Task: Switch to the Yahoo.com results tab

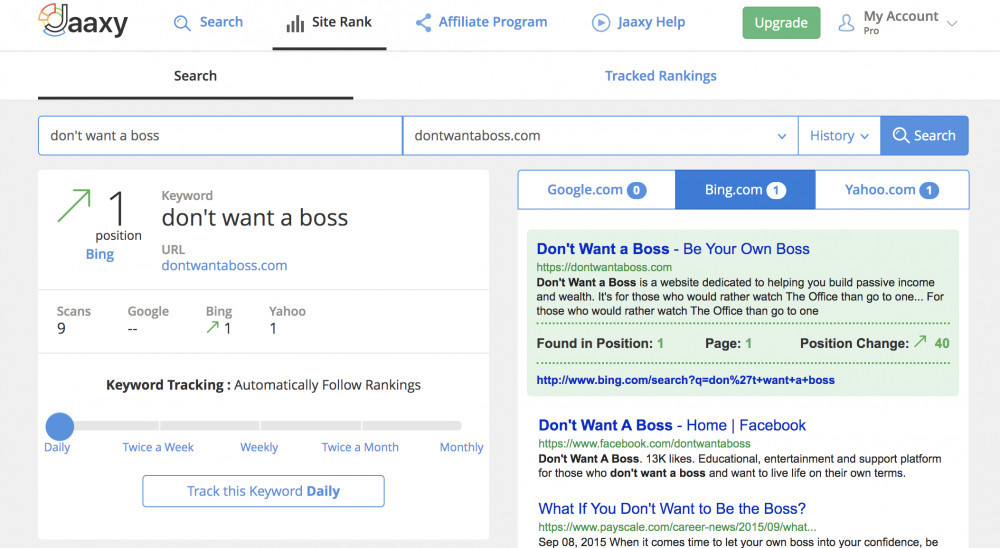Action: pos(892,189)
